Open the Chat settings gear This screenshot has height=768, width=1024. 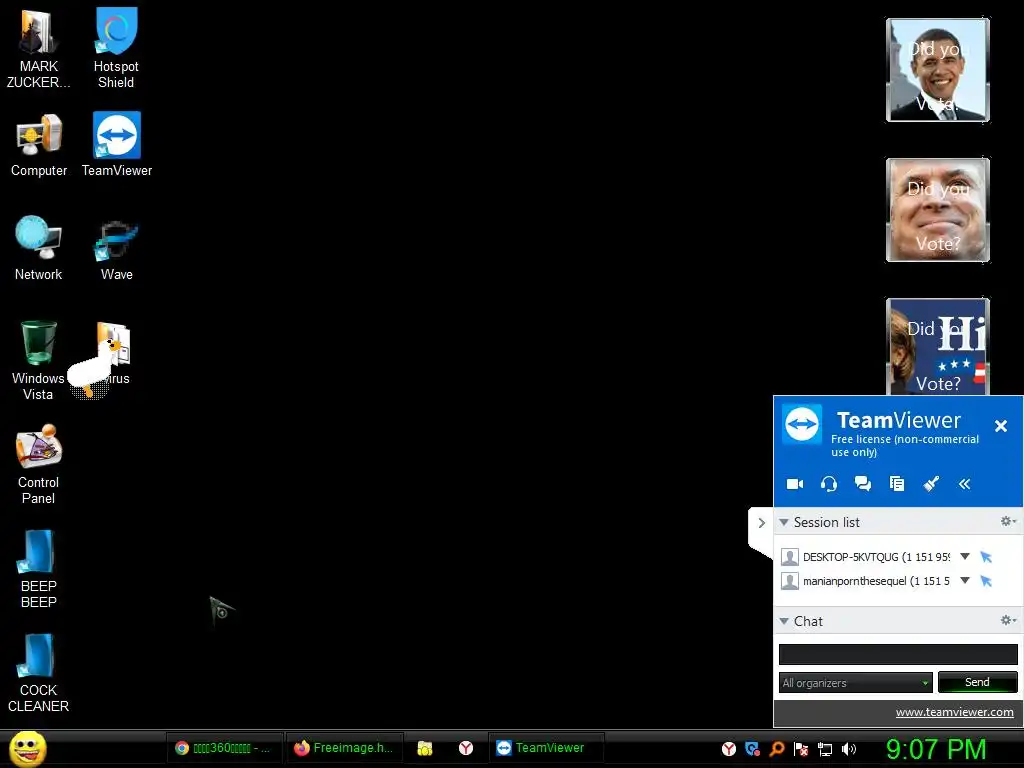click(x=1008, y=620)
